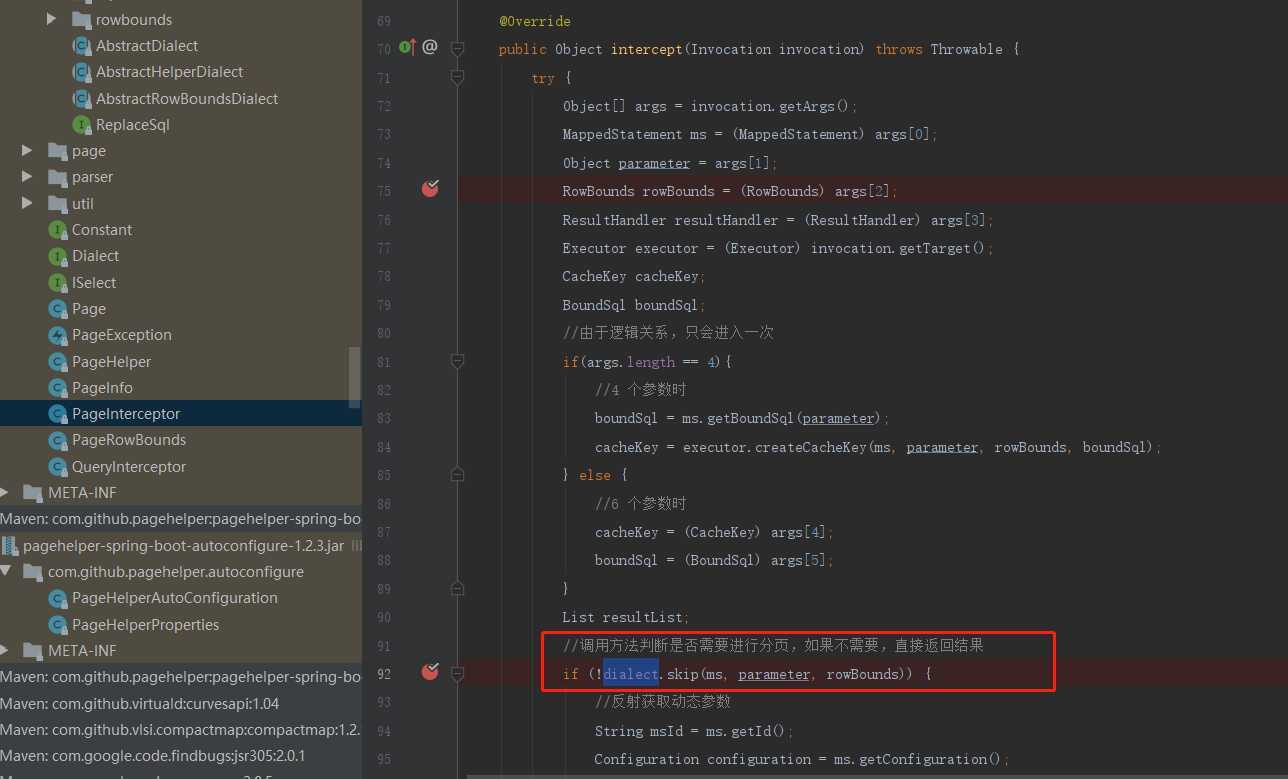
Task: Fold the try block at line 71
Action: pyautogui.click(x=457, y=76)
